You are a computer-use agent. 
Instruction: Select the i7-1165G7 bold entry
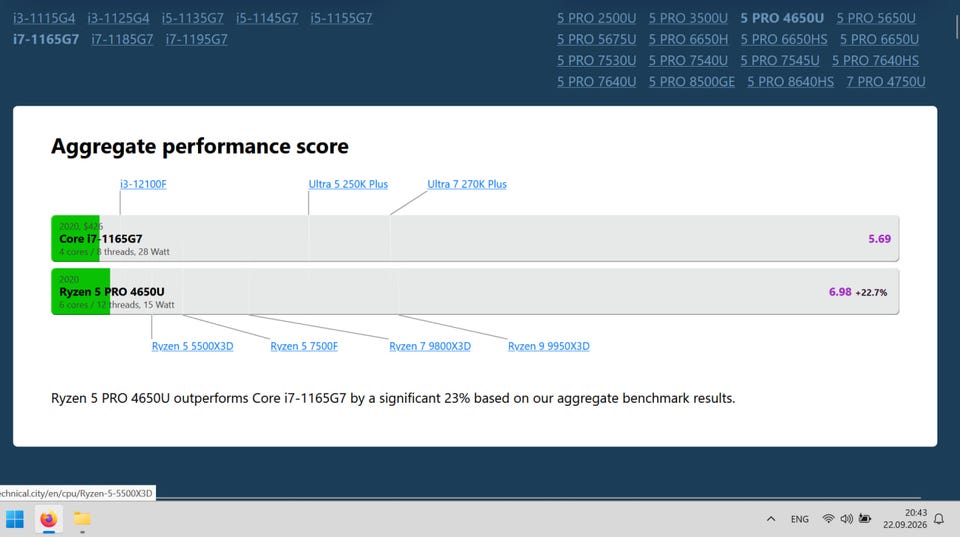(46, 39)
